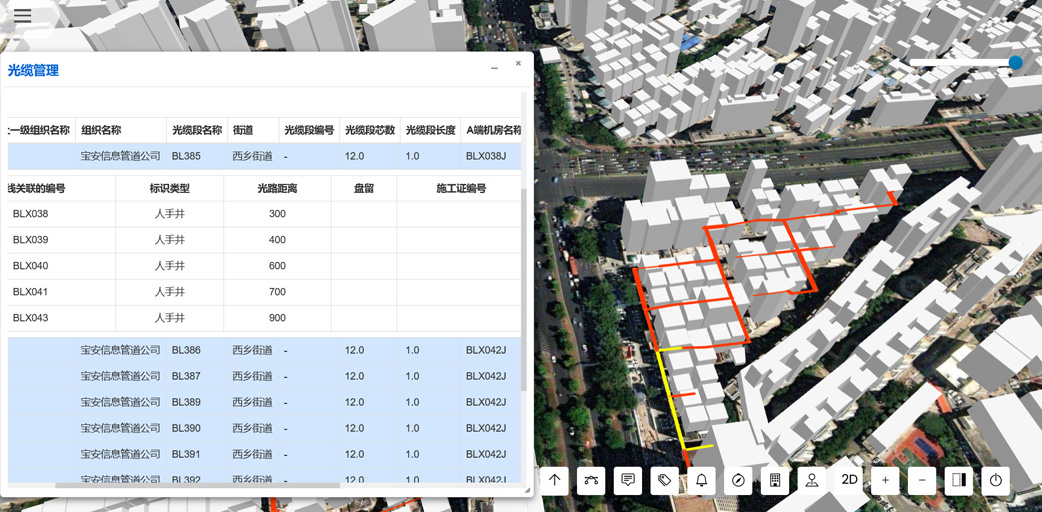
Task: Zoom in with the plus button
Action: (x=885, y=480)
